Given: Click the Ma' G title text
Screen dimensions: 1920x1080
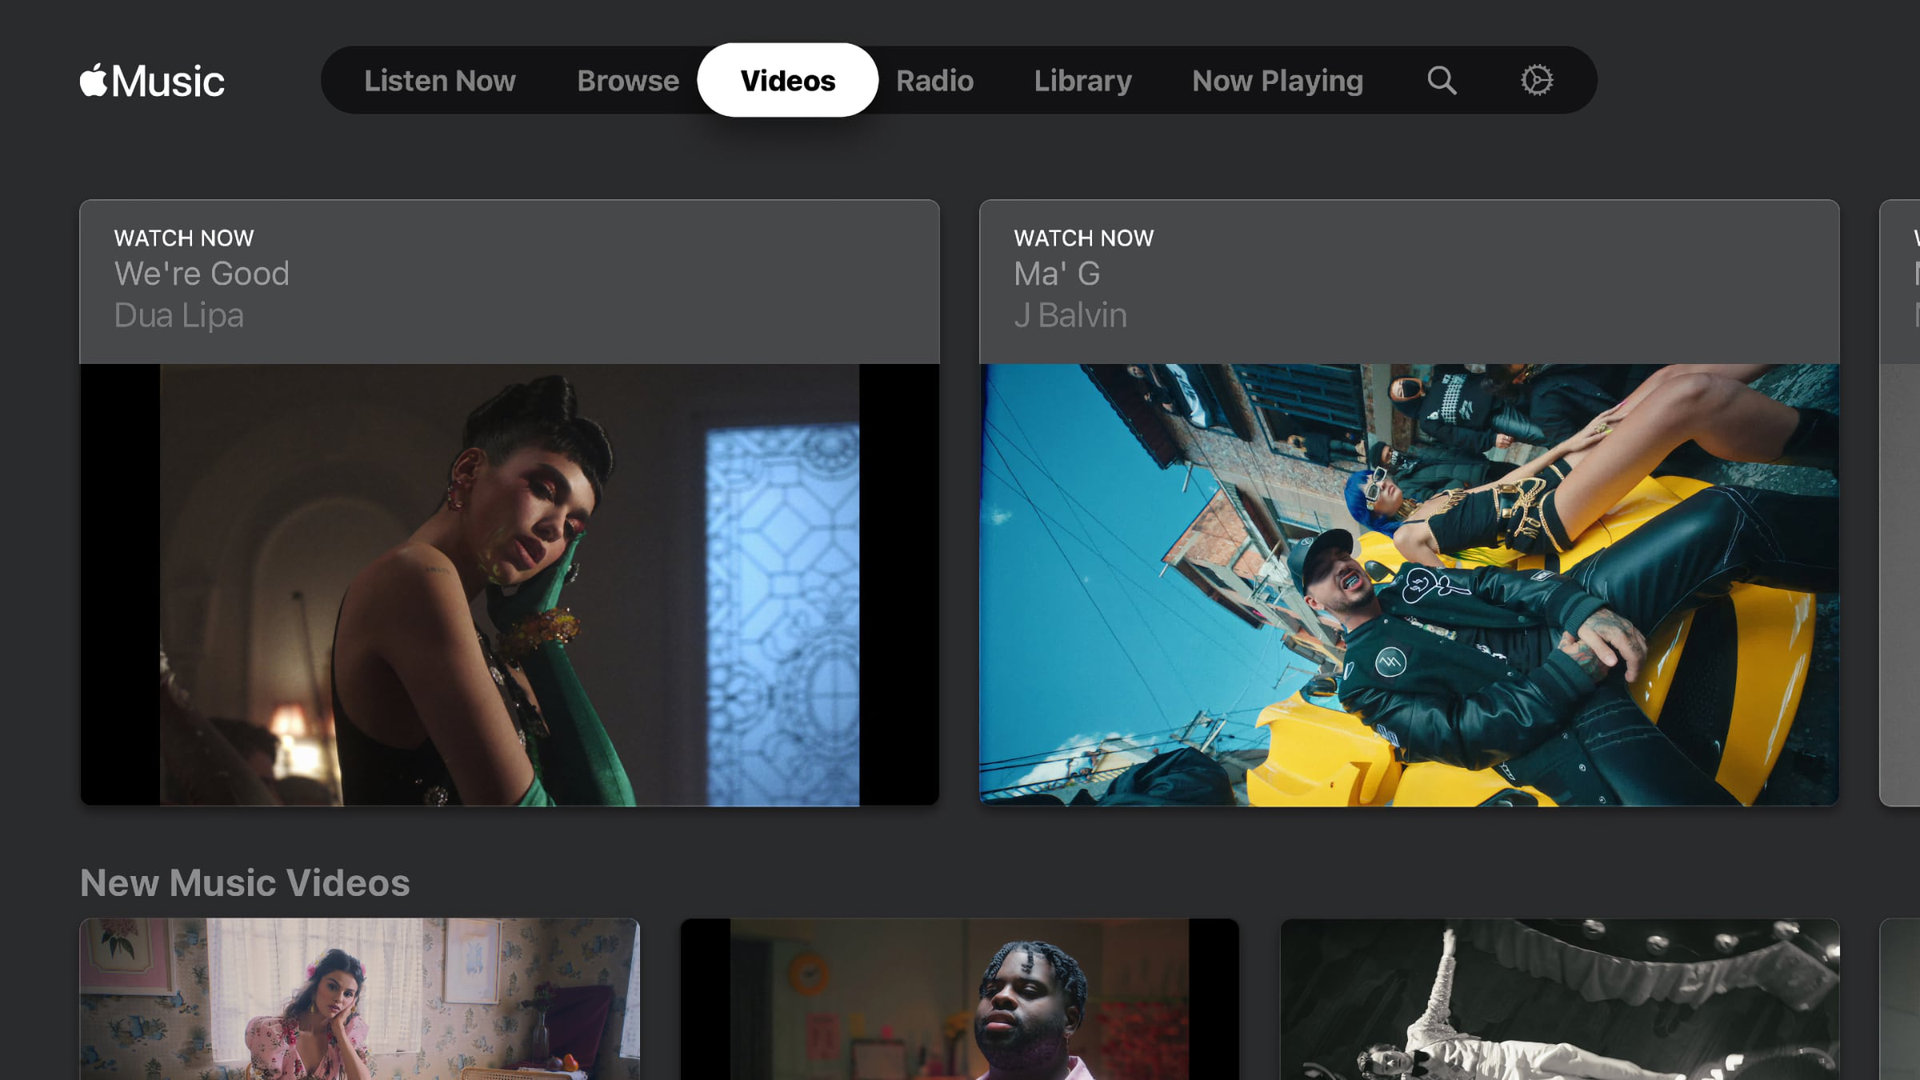Looking at the screenshot, I should pyautogui.click(x=1056, y=273).
